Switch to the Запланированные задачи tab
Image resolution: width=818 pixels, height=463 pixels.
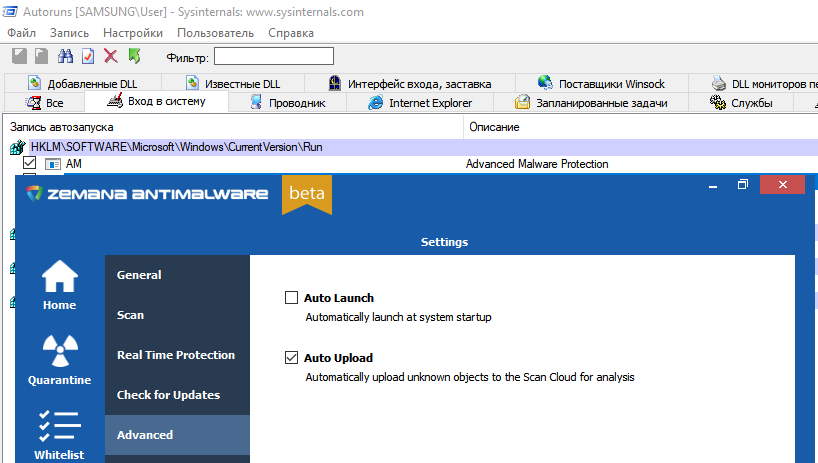pos(591,103)
